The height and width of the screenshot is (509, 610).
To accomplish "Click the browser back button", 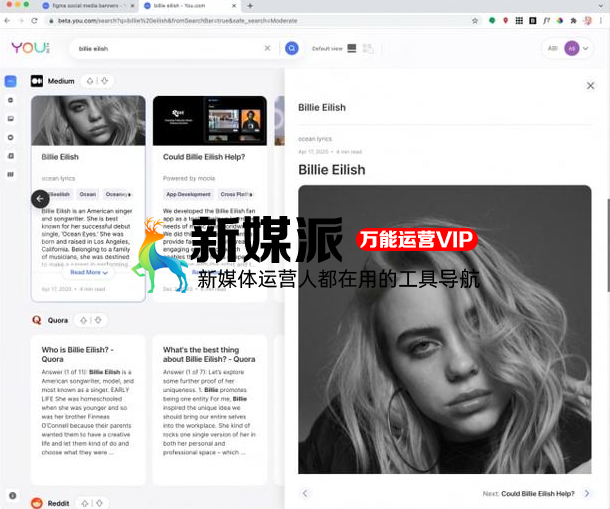I will click(x=7, y=21).
